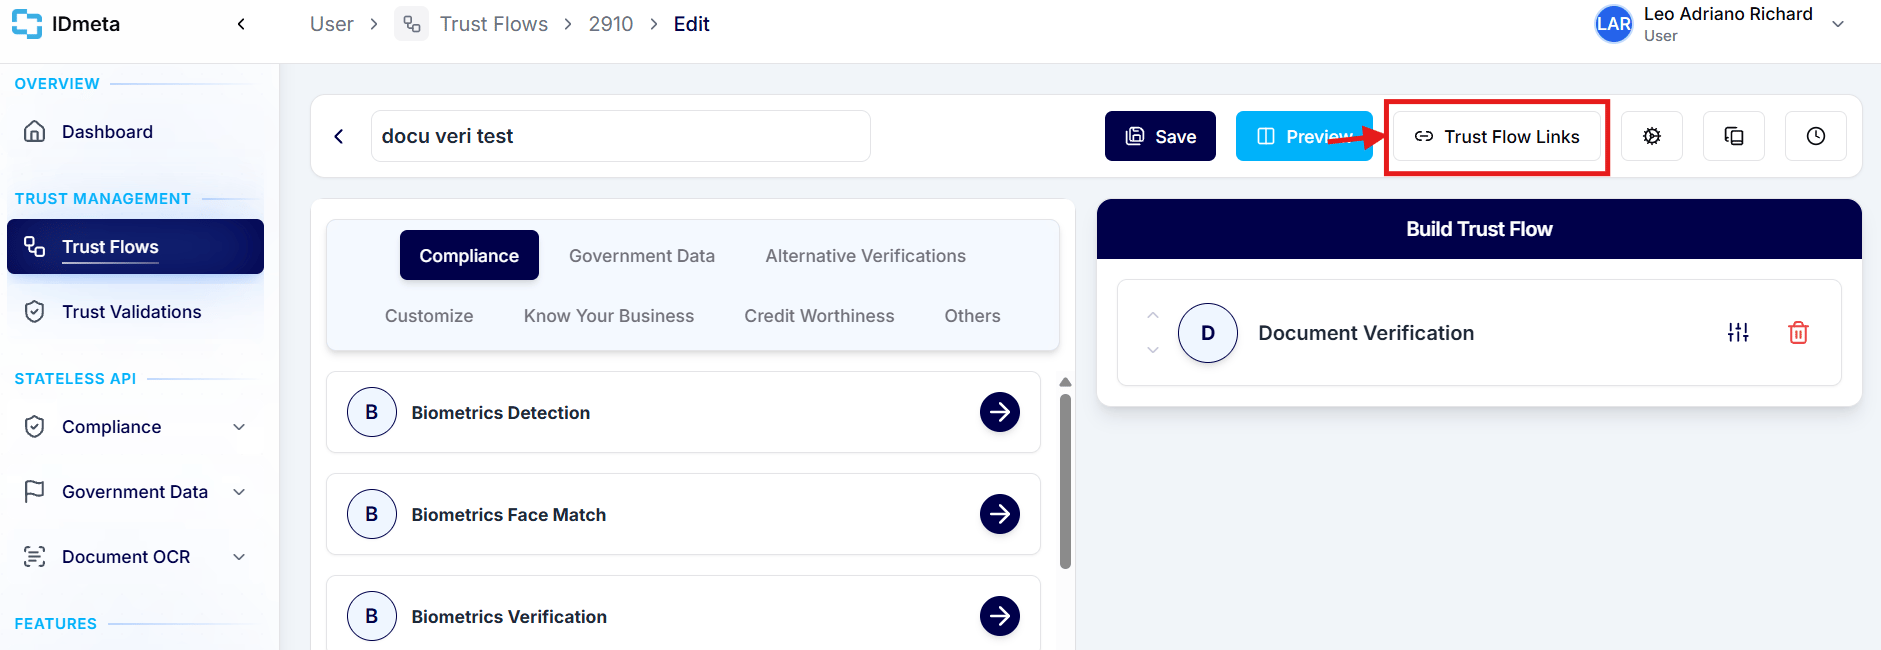
Task: Click the IDmeta logo icon
Action: tap(27, 24)
